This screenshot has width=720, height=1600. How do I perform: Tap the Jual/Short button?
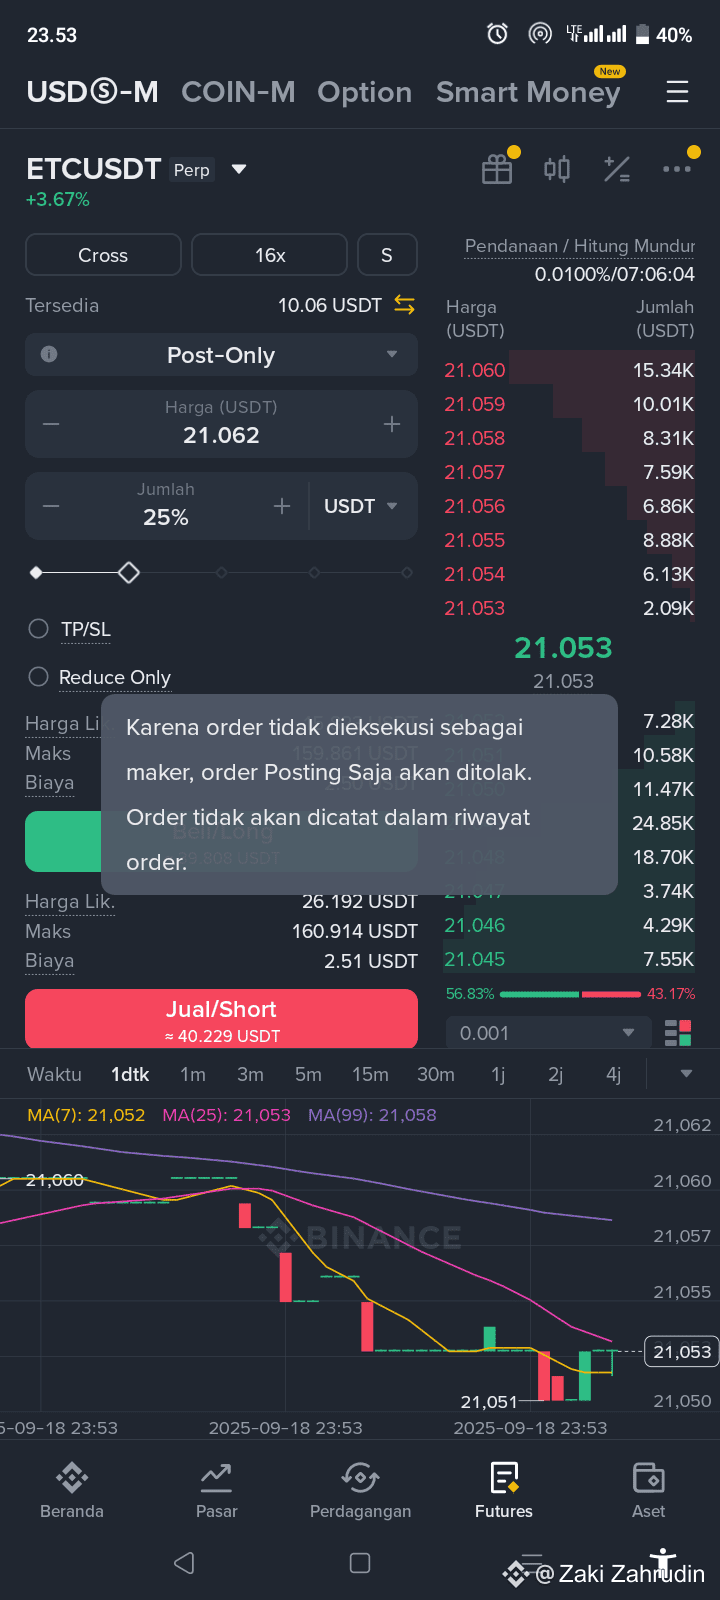click(x=221, y=1020)
